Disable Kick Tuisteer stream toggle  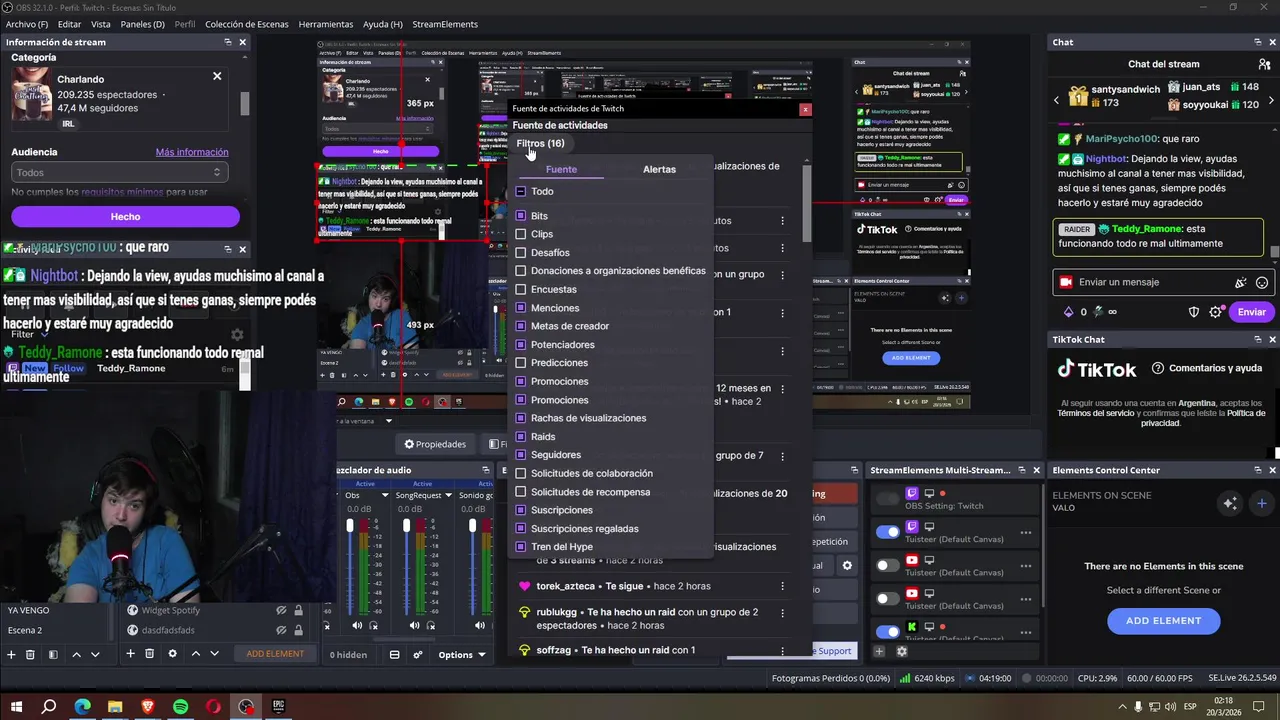[x=887, y=631]
